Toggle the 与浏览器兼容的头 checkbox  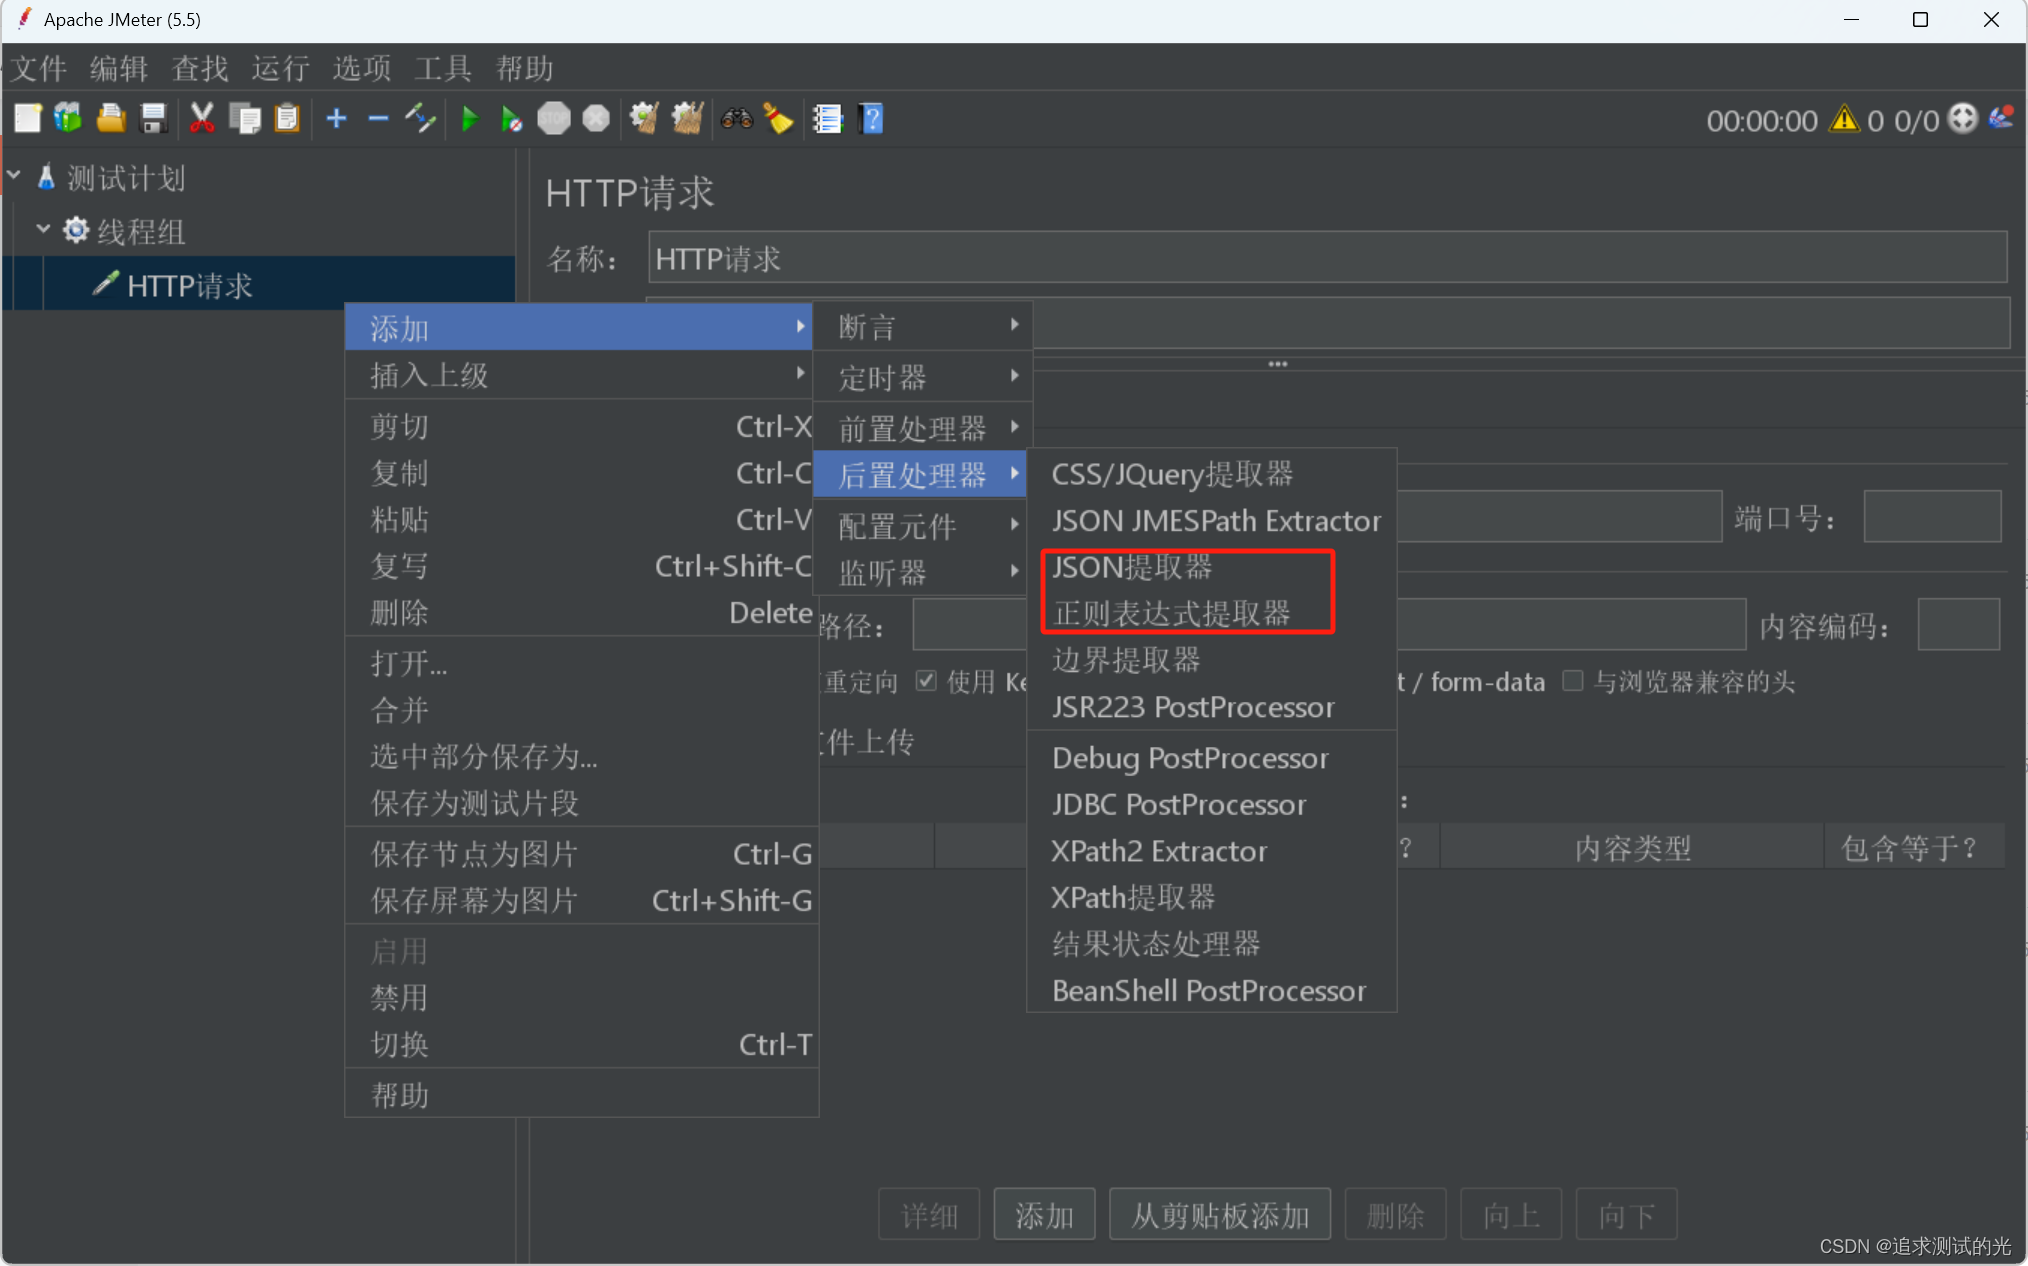coord(1573,681)
